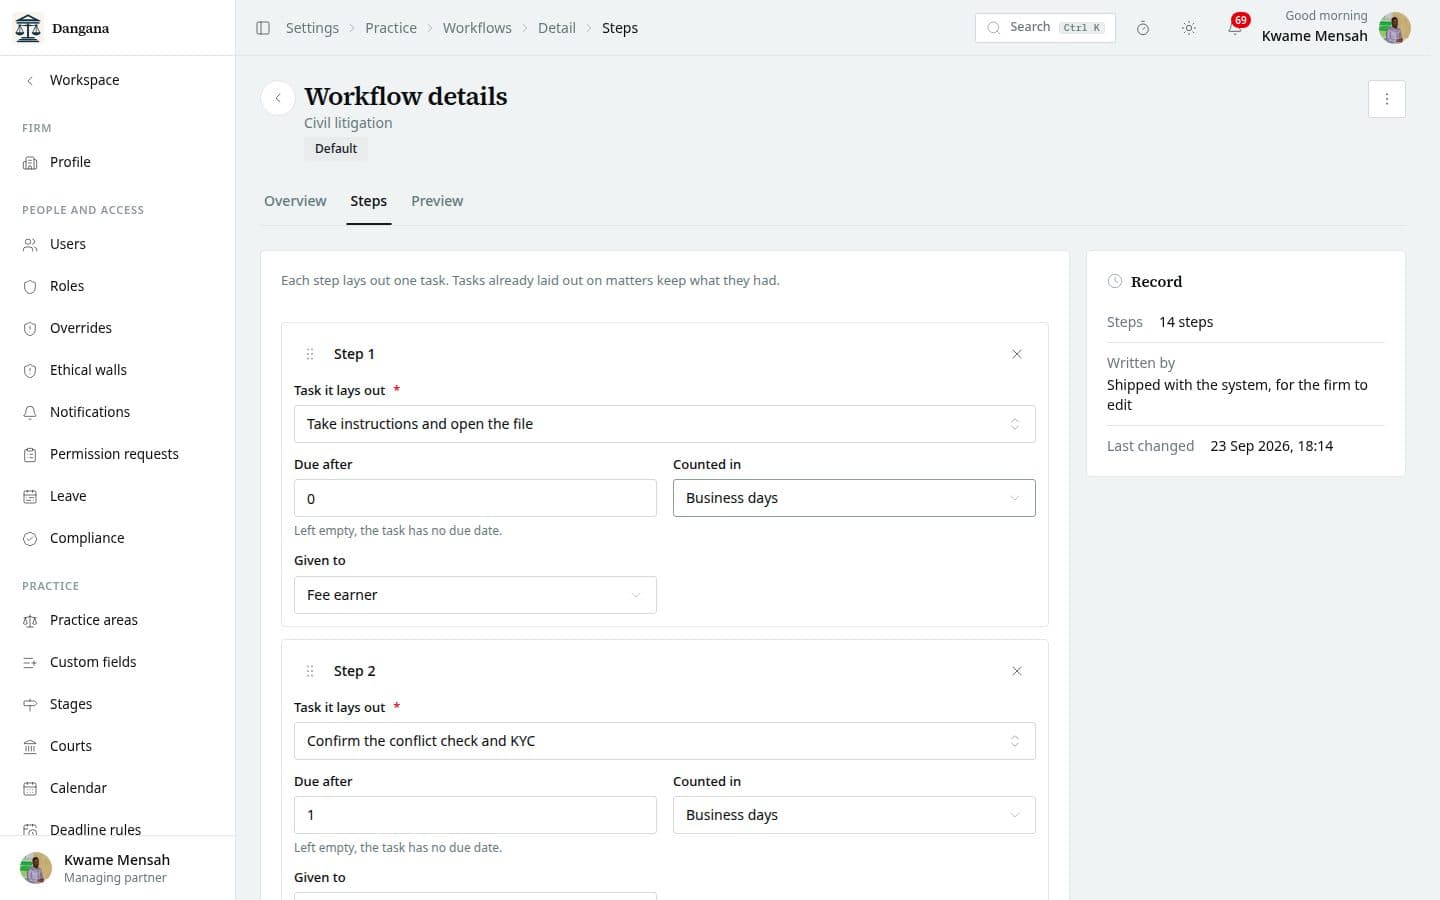This screenshot has width=1440, height=900.
Task: Remove Step 1 with its X icon
Action: coord(1017,354)
